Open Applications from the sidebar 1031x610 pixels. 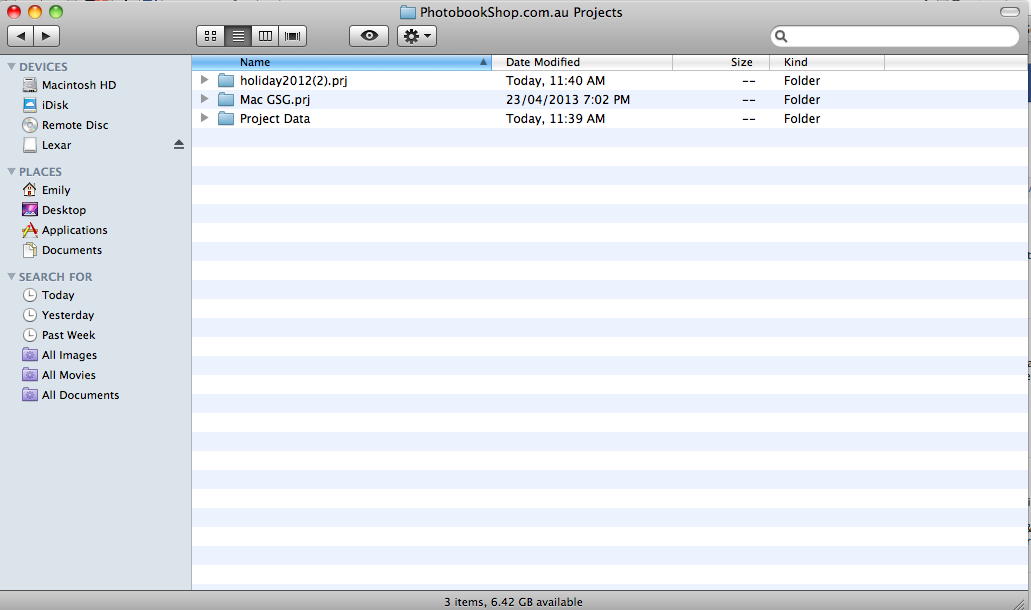(74, 230)
